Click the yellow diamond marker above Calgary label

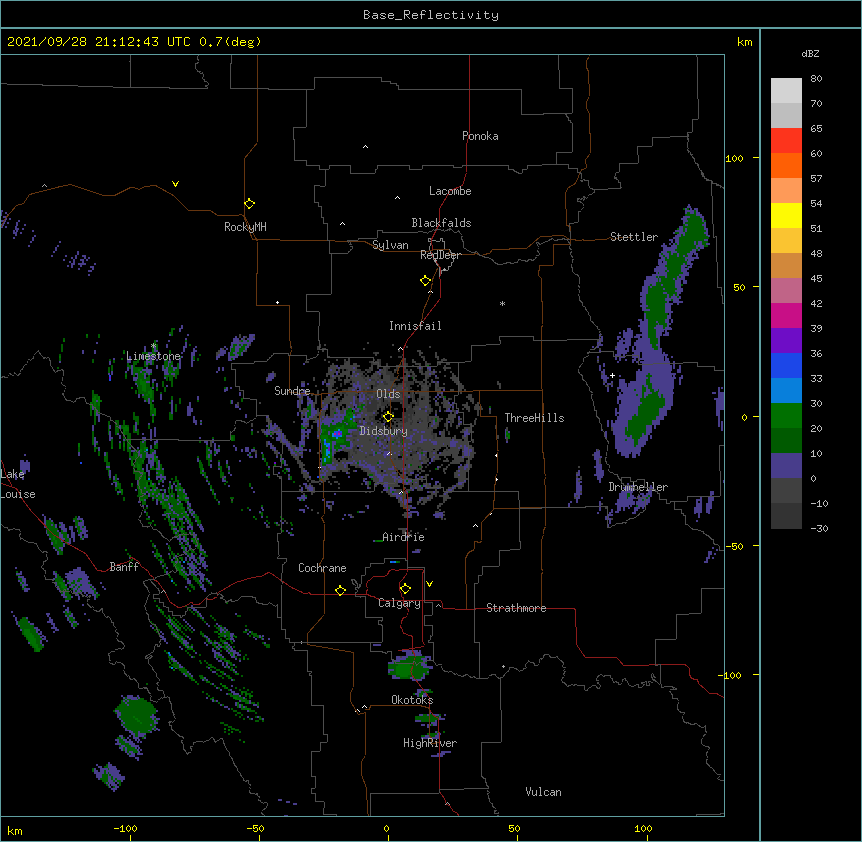405,589
